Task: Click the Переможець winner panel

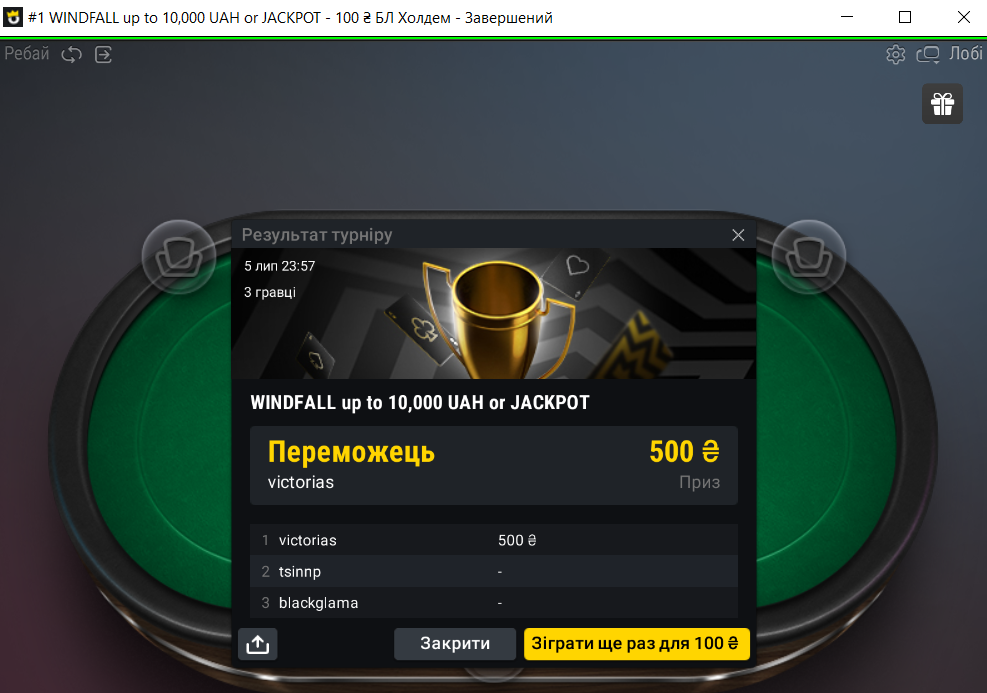Action: click(494, 466)
